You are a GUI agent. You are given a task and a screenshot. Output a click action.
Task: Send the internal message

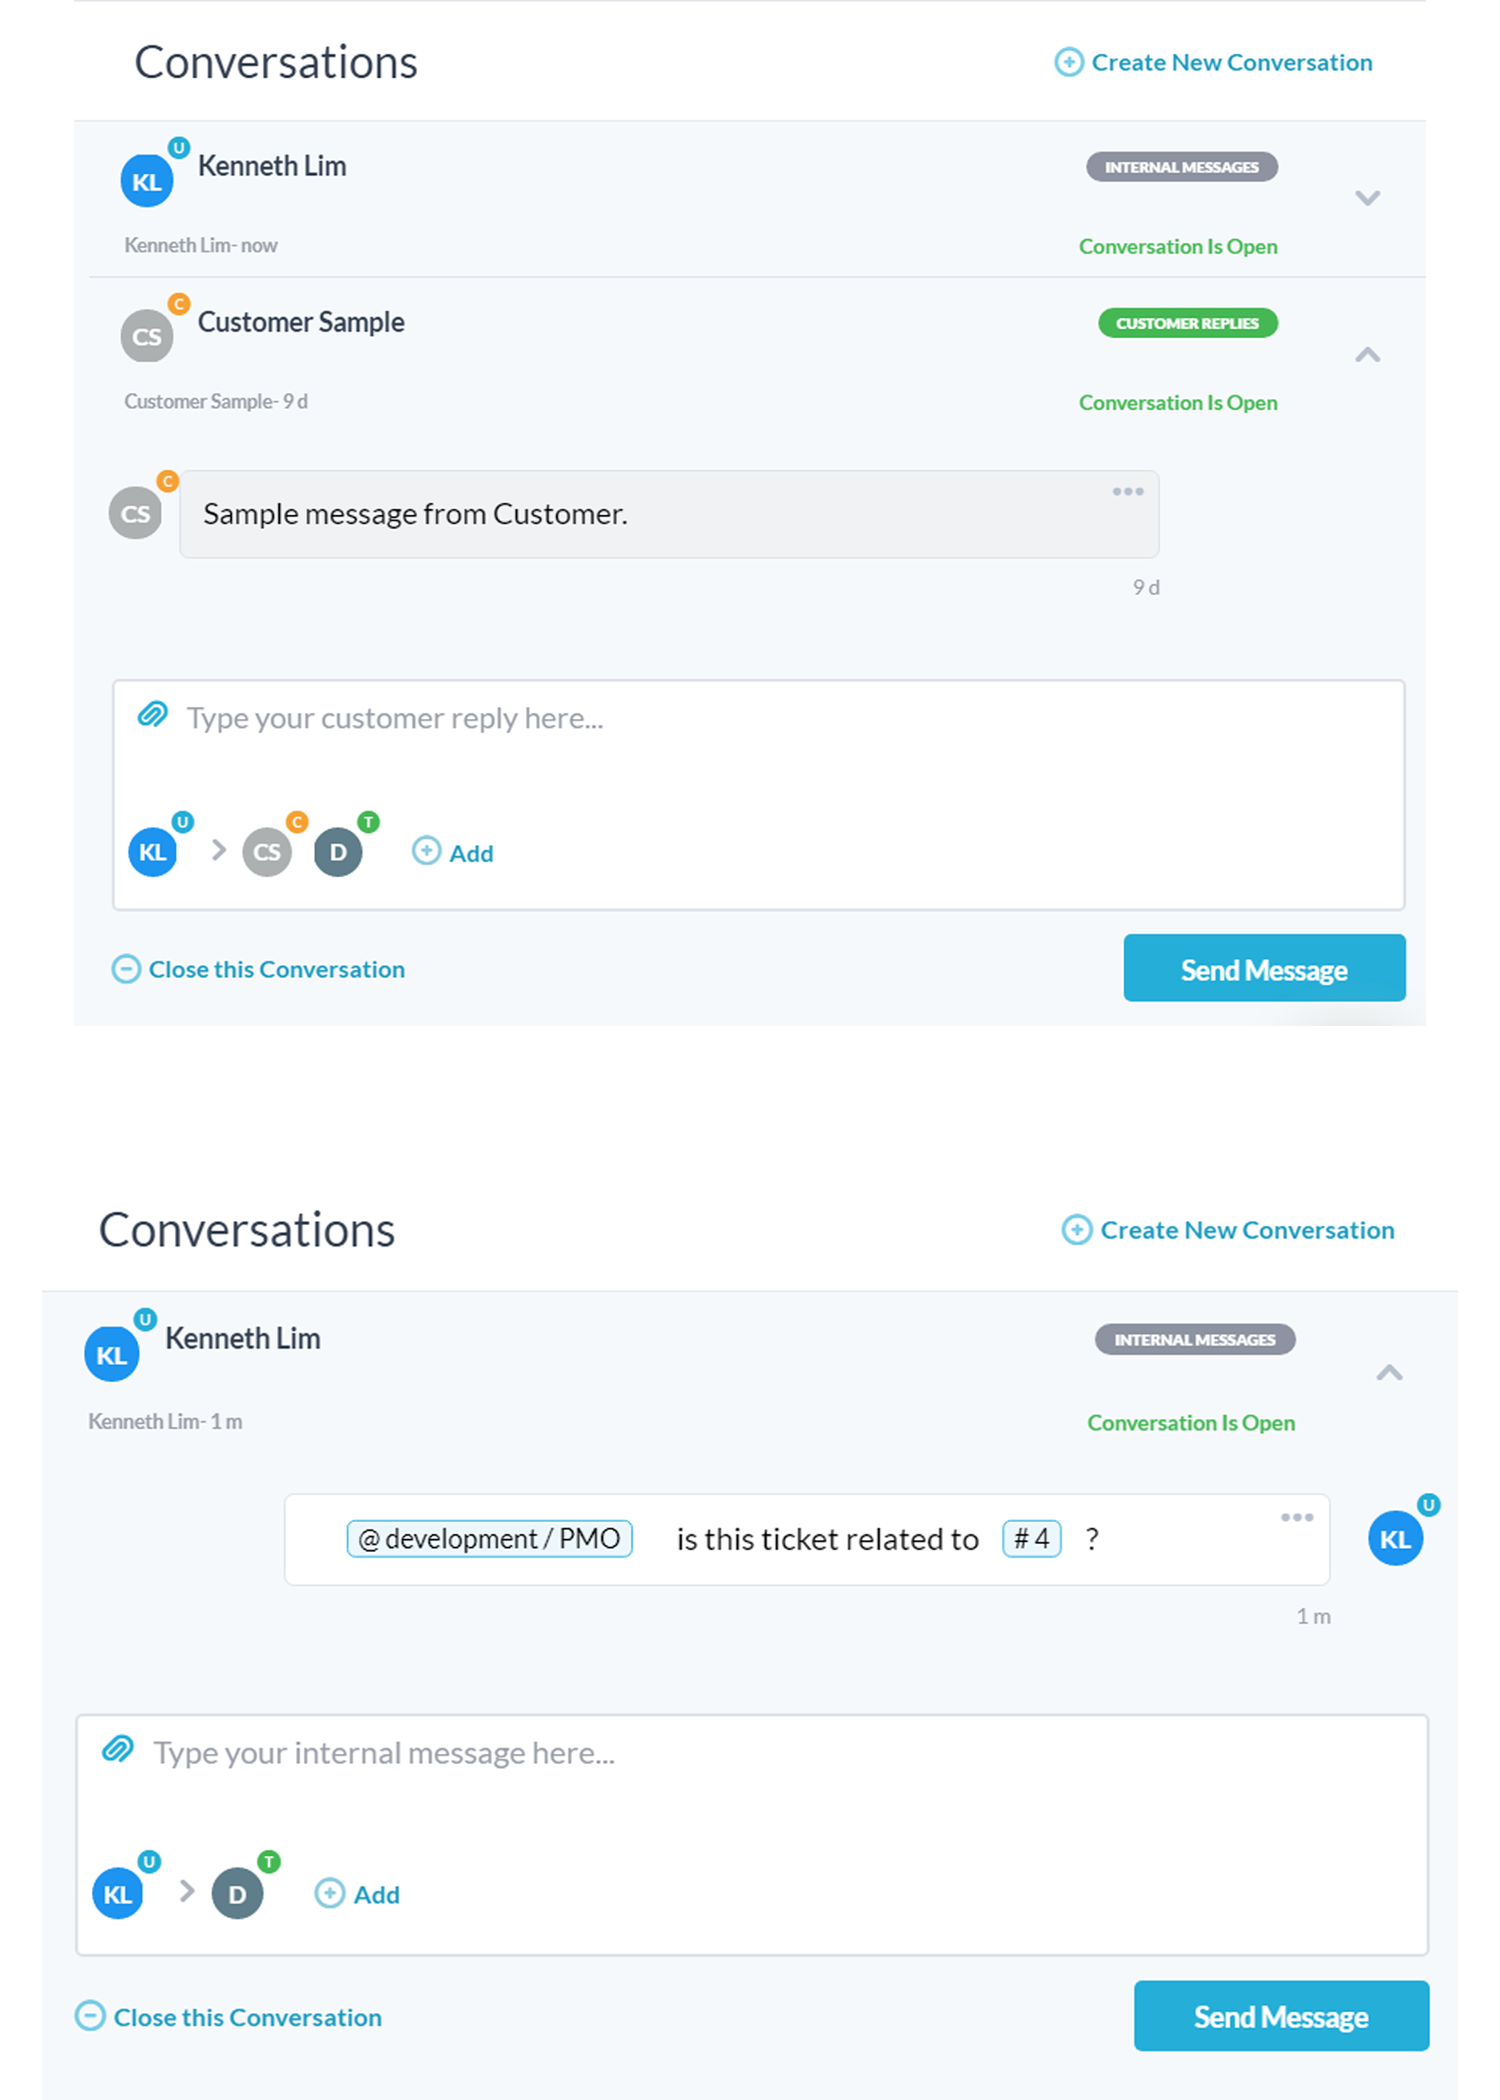click(x=1281, y=2015)
